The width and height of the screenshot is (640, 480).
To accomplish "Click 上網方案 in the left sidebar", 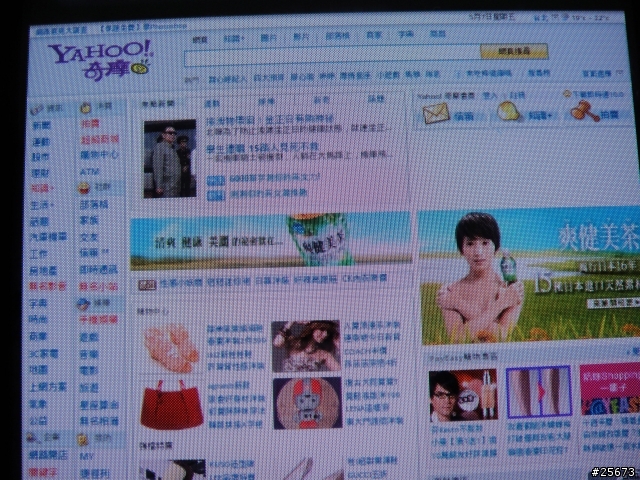I will coord(48,387).
